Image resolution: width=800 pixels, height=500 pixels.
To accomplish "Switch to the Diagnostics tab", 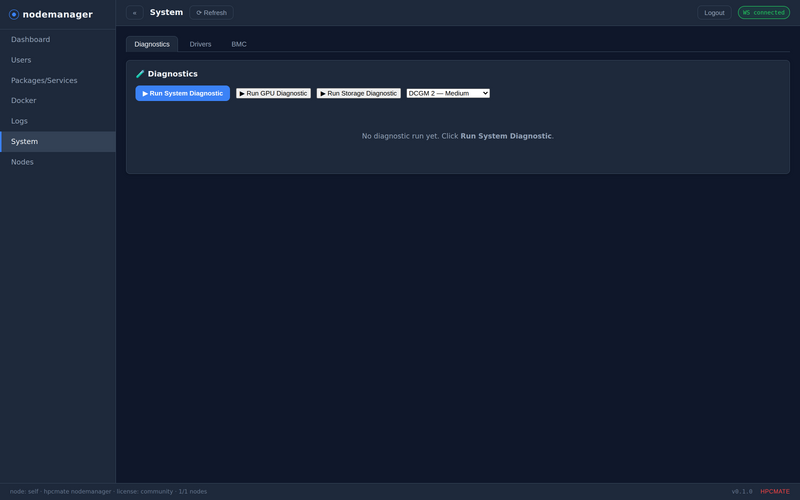I will tap(152, 44).
